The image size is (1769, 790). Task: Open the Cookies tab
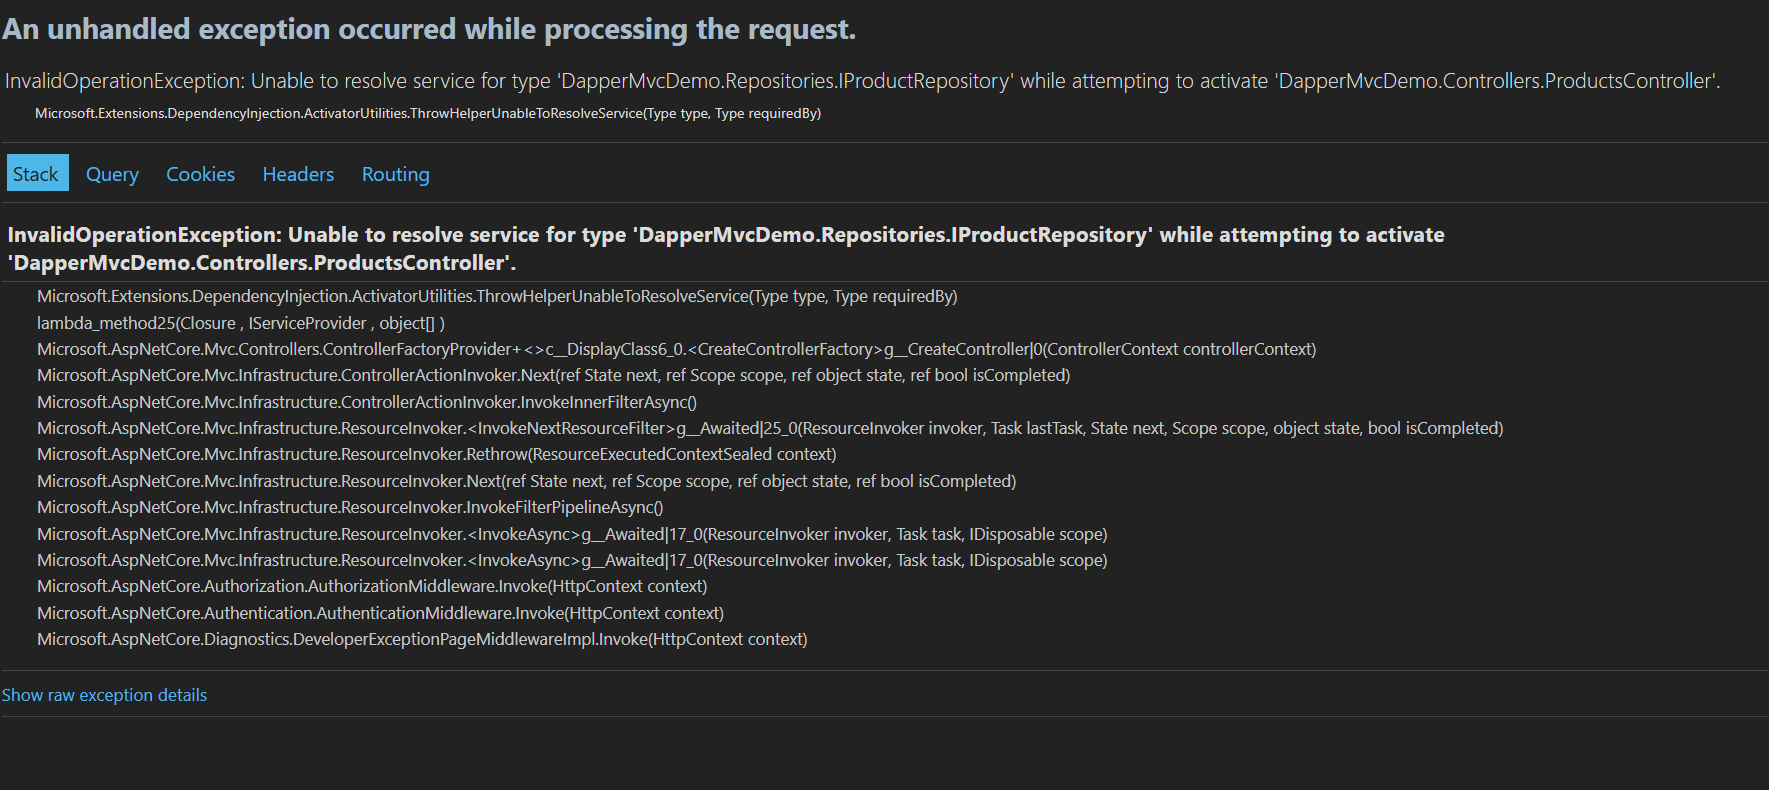pyautogui.click(x=200, y=174)
